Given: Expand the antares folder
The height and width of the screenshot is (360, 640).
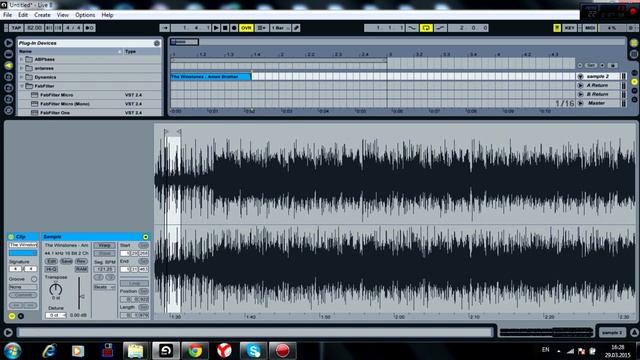Looking at the screenshot, I should point(21,68).
